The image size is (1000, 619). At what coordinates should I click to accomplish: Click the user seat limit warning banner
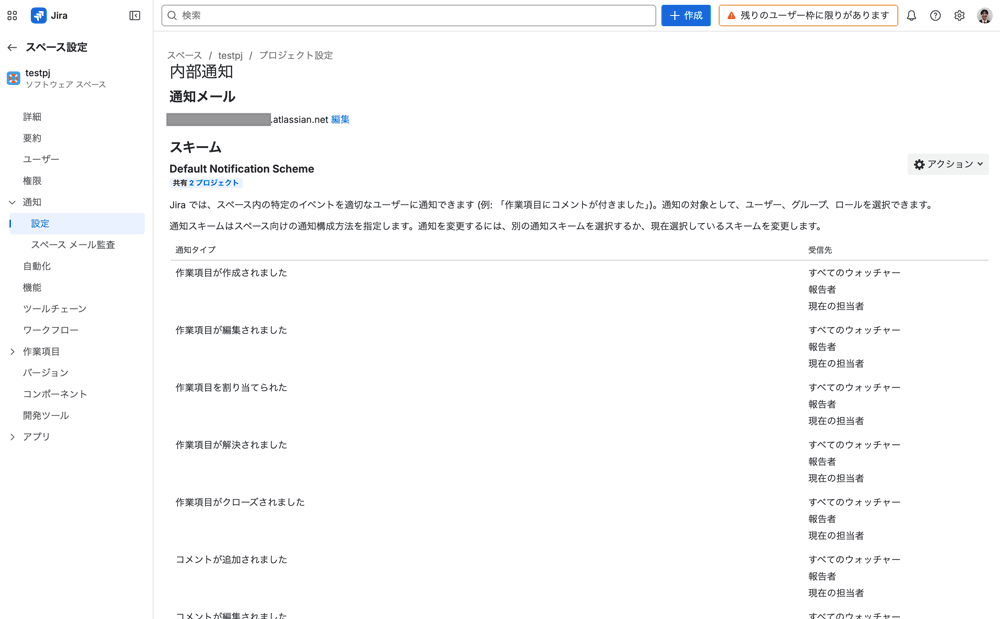tap(808, 15)
